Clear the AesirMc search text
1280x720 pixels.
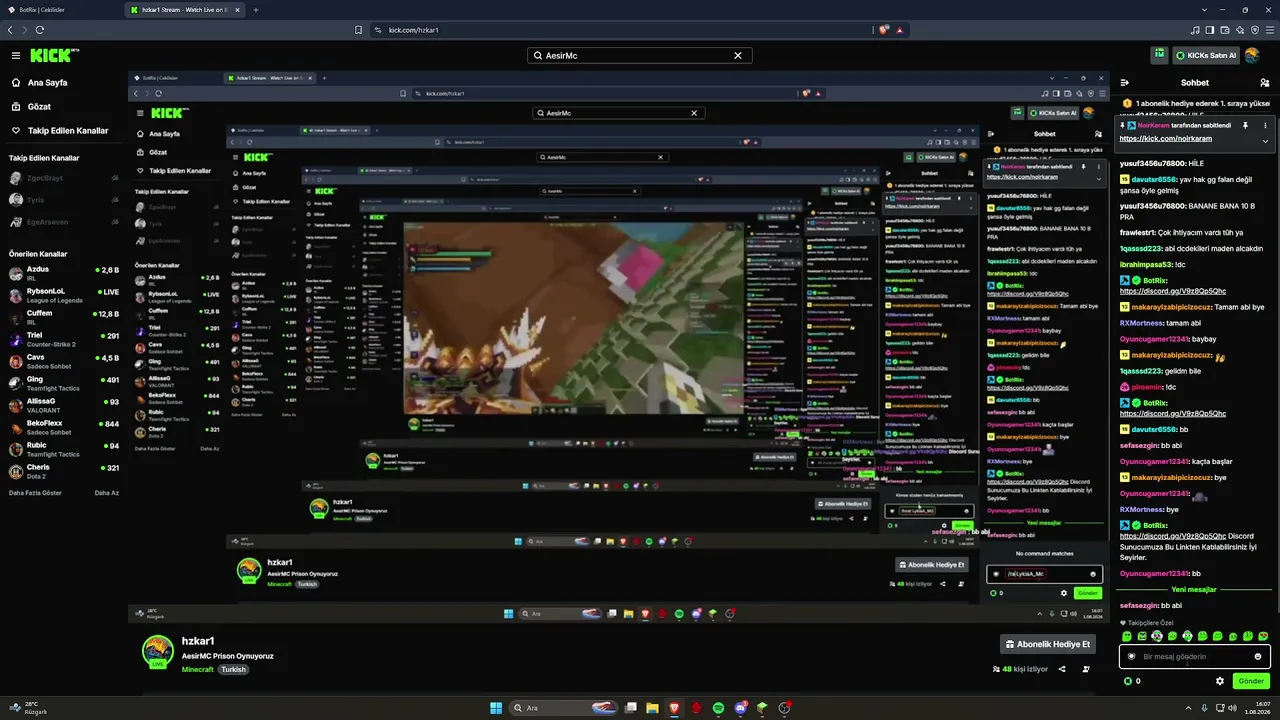pos(738,56)
